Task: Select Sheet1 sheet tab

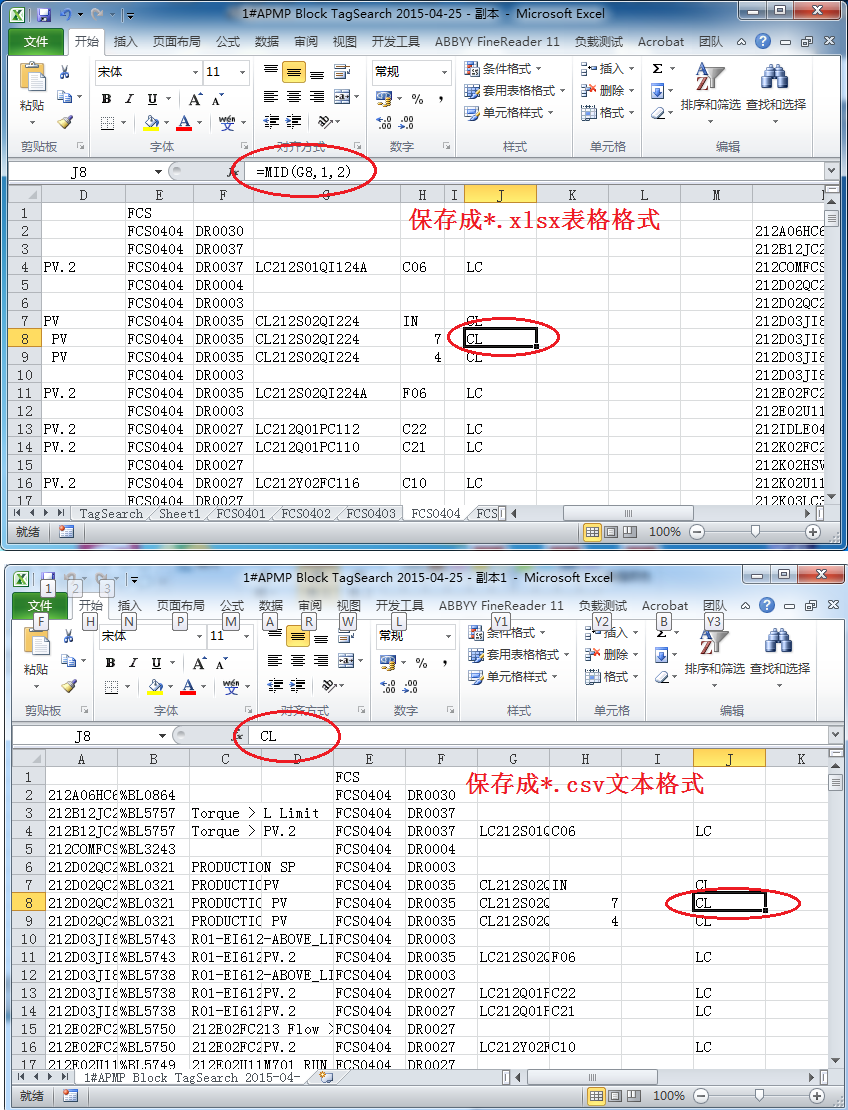Action: 180,513
